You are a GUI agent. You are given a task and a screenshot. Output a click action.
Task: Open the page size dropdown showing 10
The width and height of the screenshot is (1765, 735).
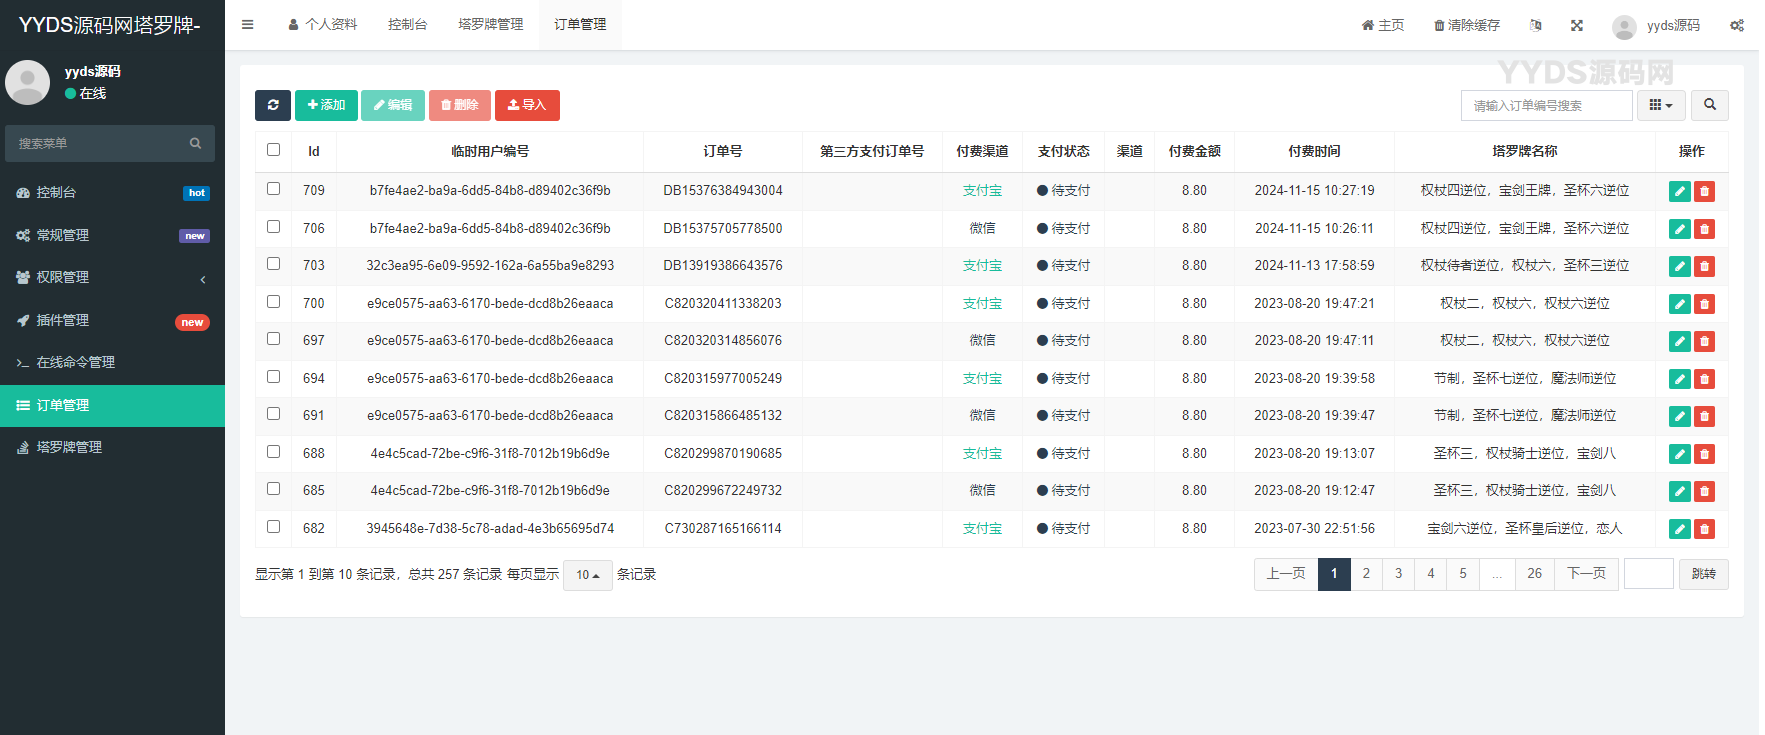point(587,575)
